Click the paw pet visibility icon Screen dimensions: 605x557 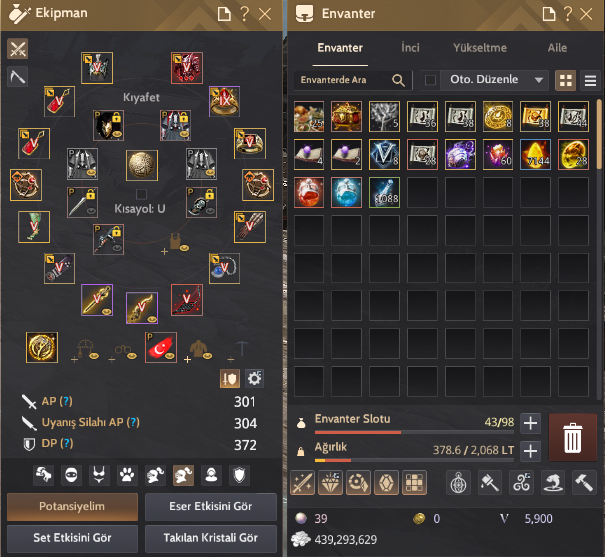coord(127,475)
